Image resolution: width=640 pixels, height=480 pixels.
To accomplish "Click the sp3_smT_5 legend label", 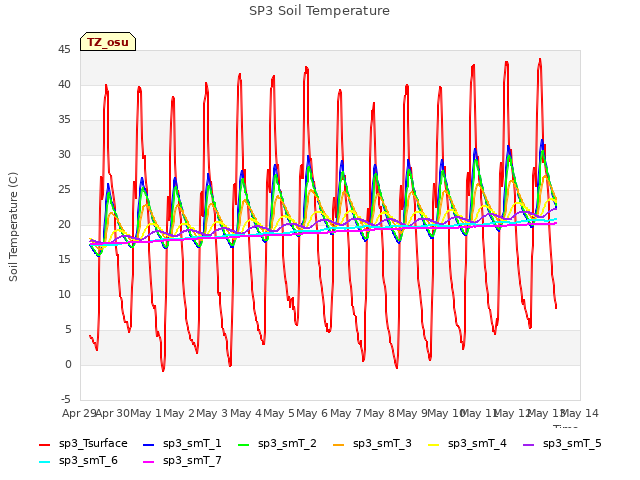I will 572,443.
